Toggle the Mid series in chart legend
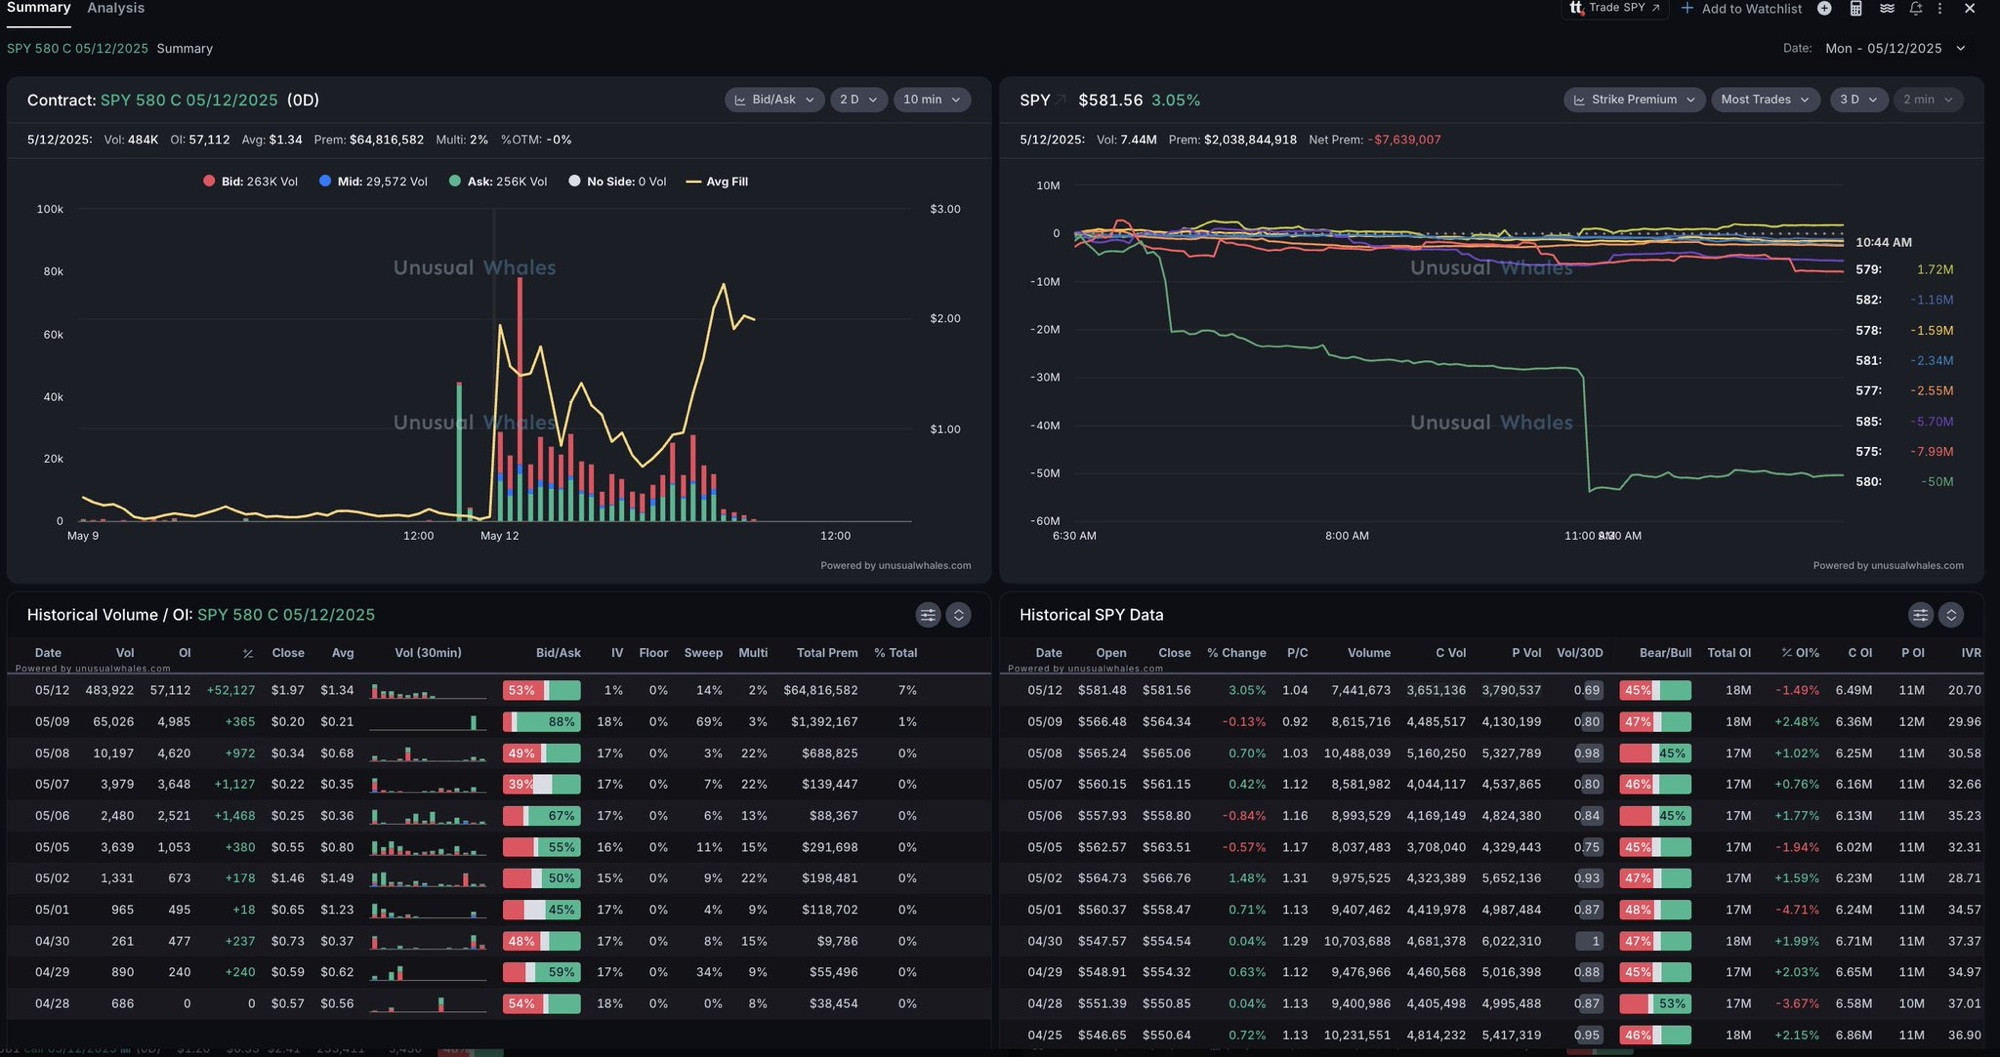Image resolution: width=2000 pixels, height=1057 pixels. 373,181
